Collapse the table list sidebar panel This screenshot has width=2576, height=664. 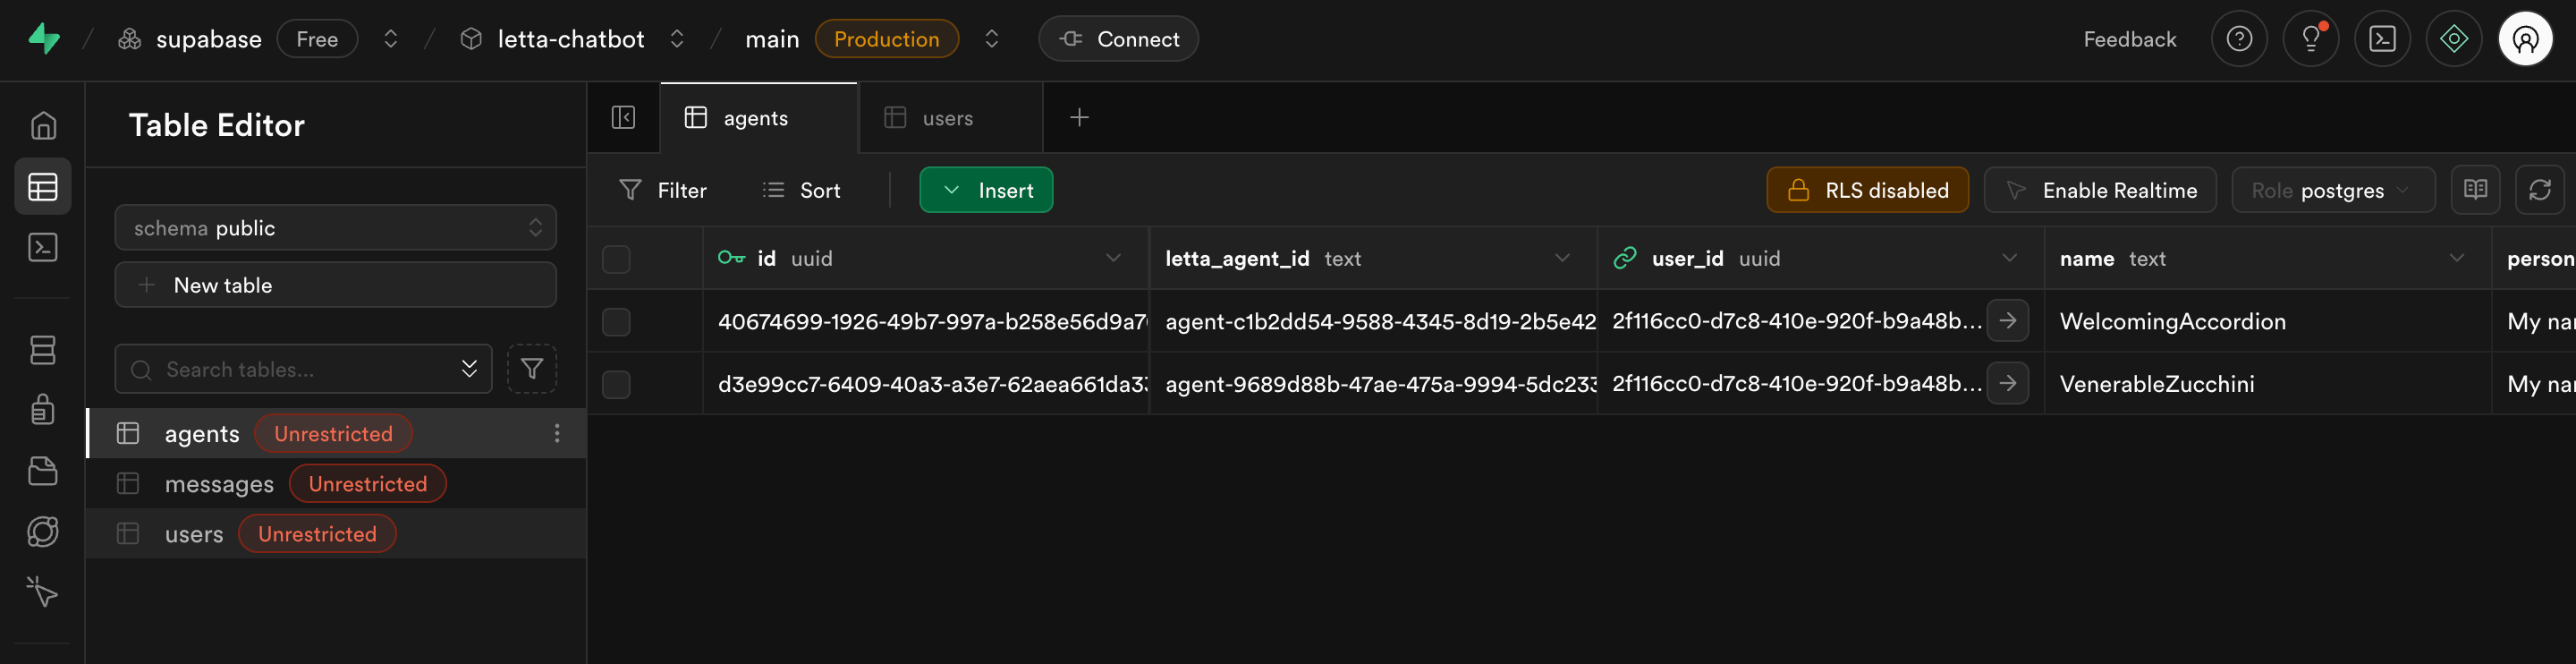(623, 118)
